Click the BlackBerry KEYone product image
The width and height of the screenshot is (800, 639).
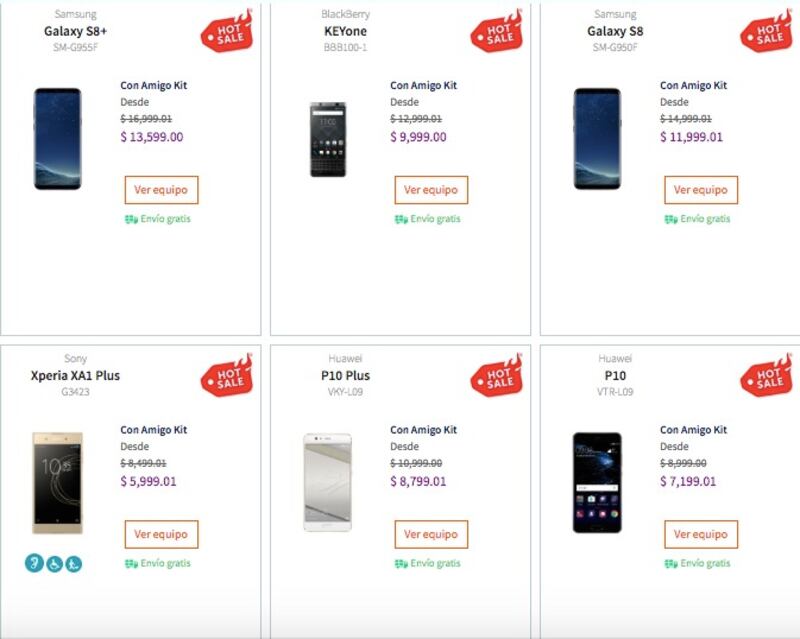(327, 139)
